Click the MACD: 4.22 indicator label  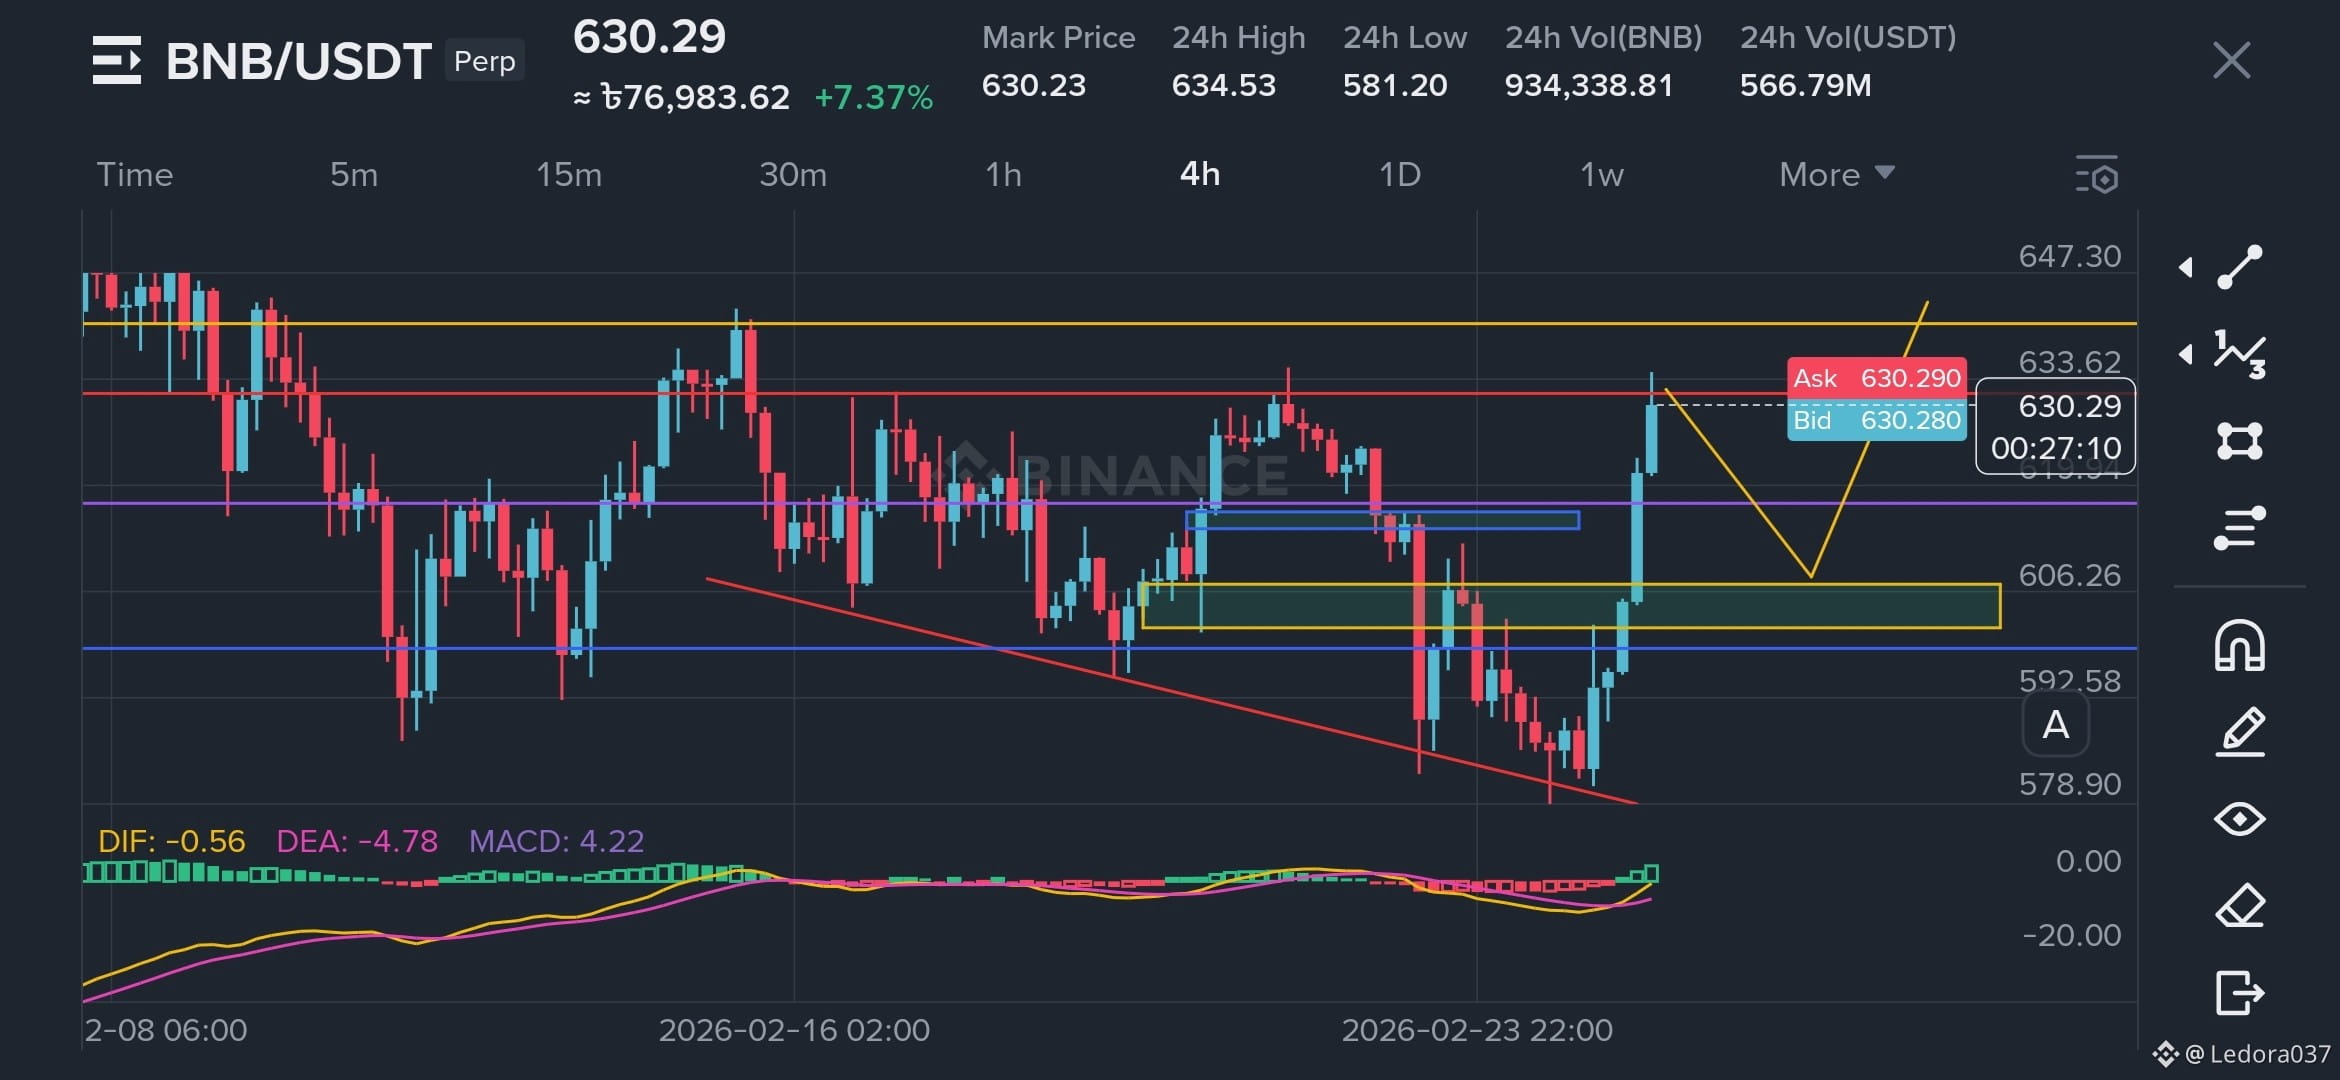point(557,841)
